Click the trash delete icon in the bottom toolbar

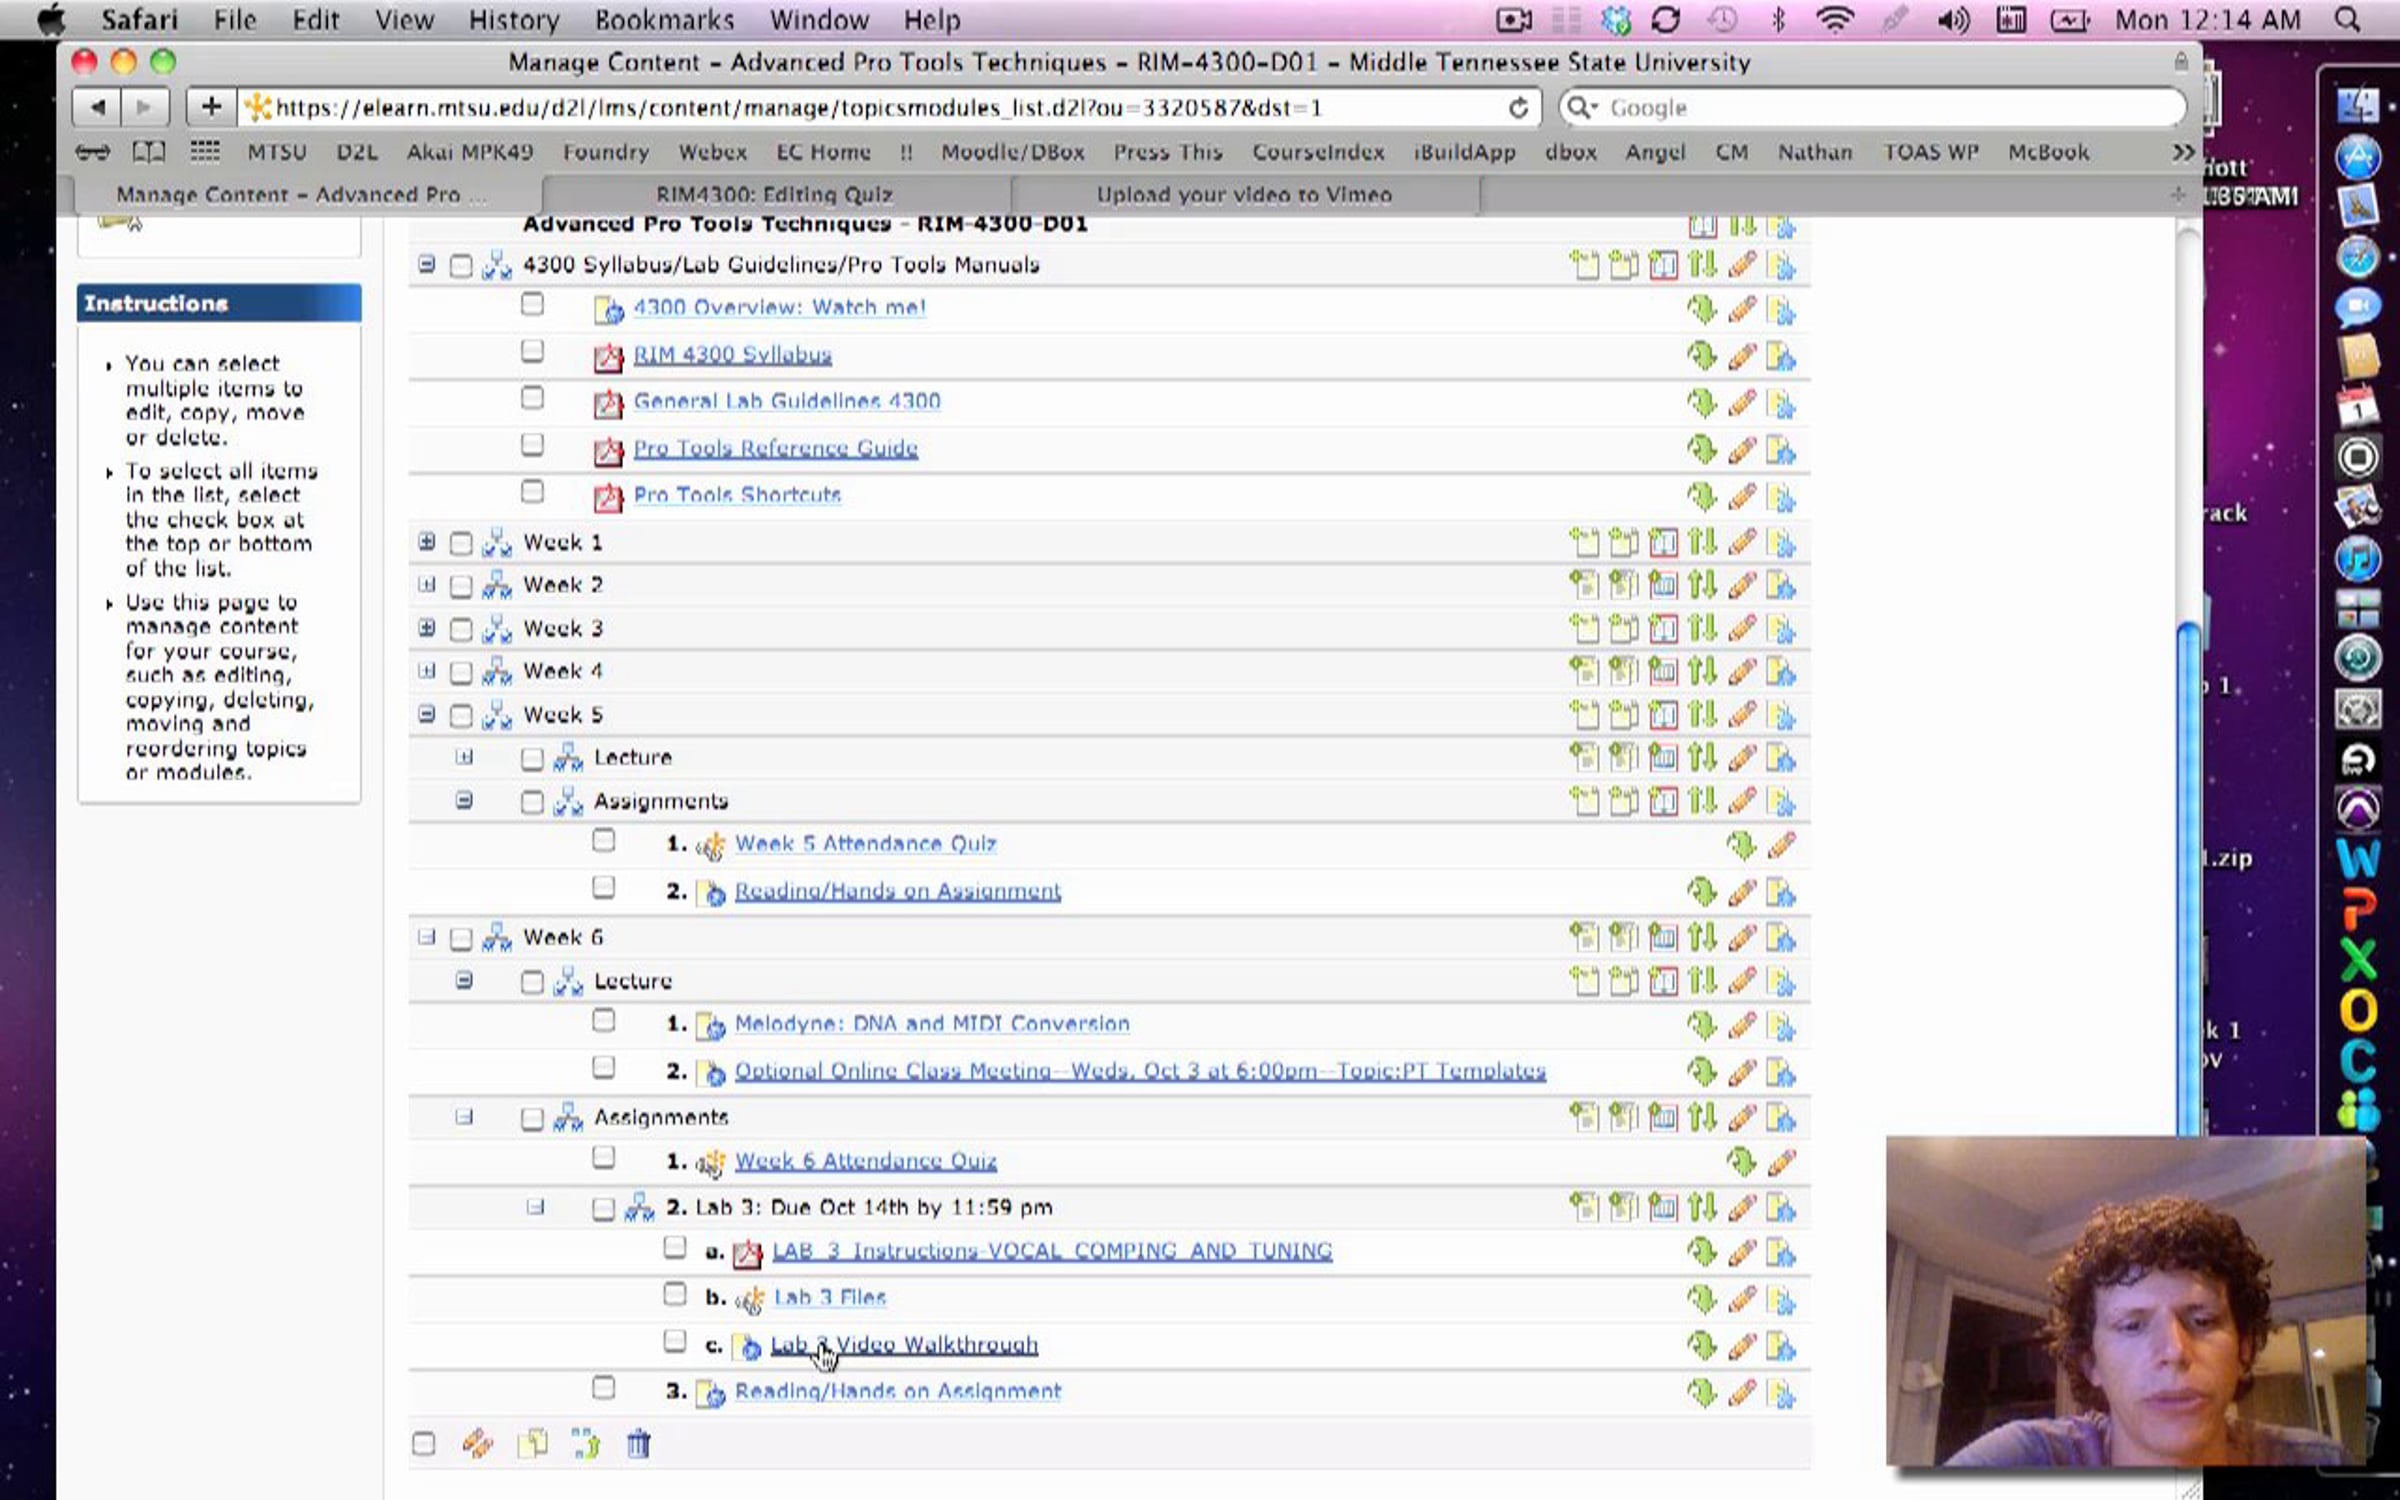(638, 1444)
